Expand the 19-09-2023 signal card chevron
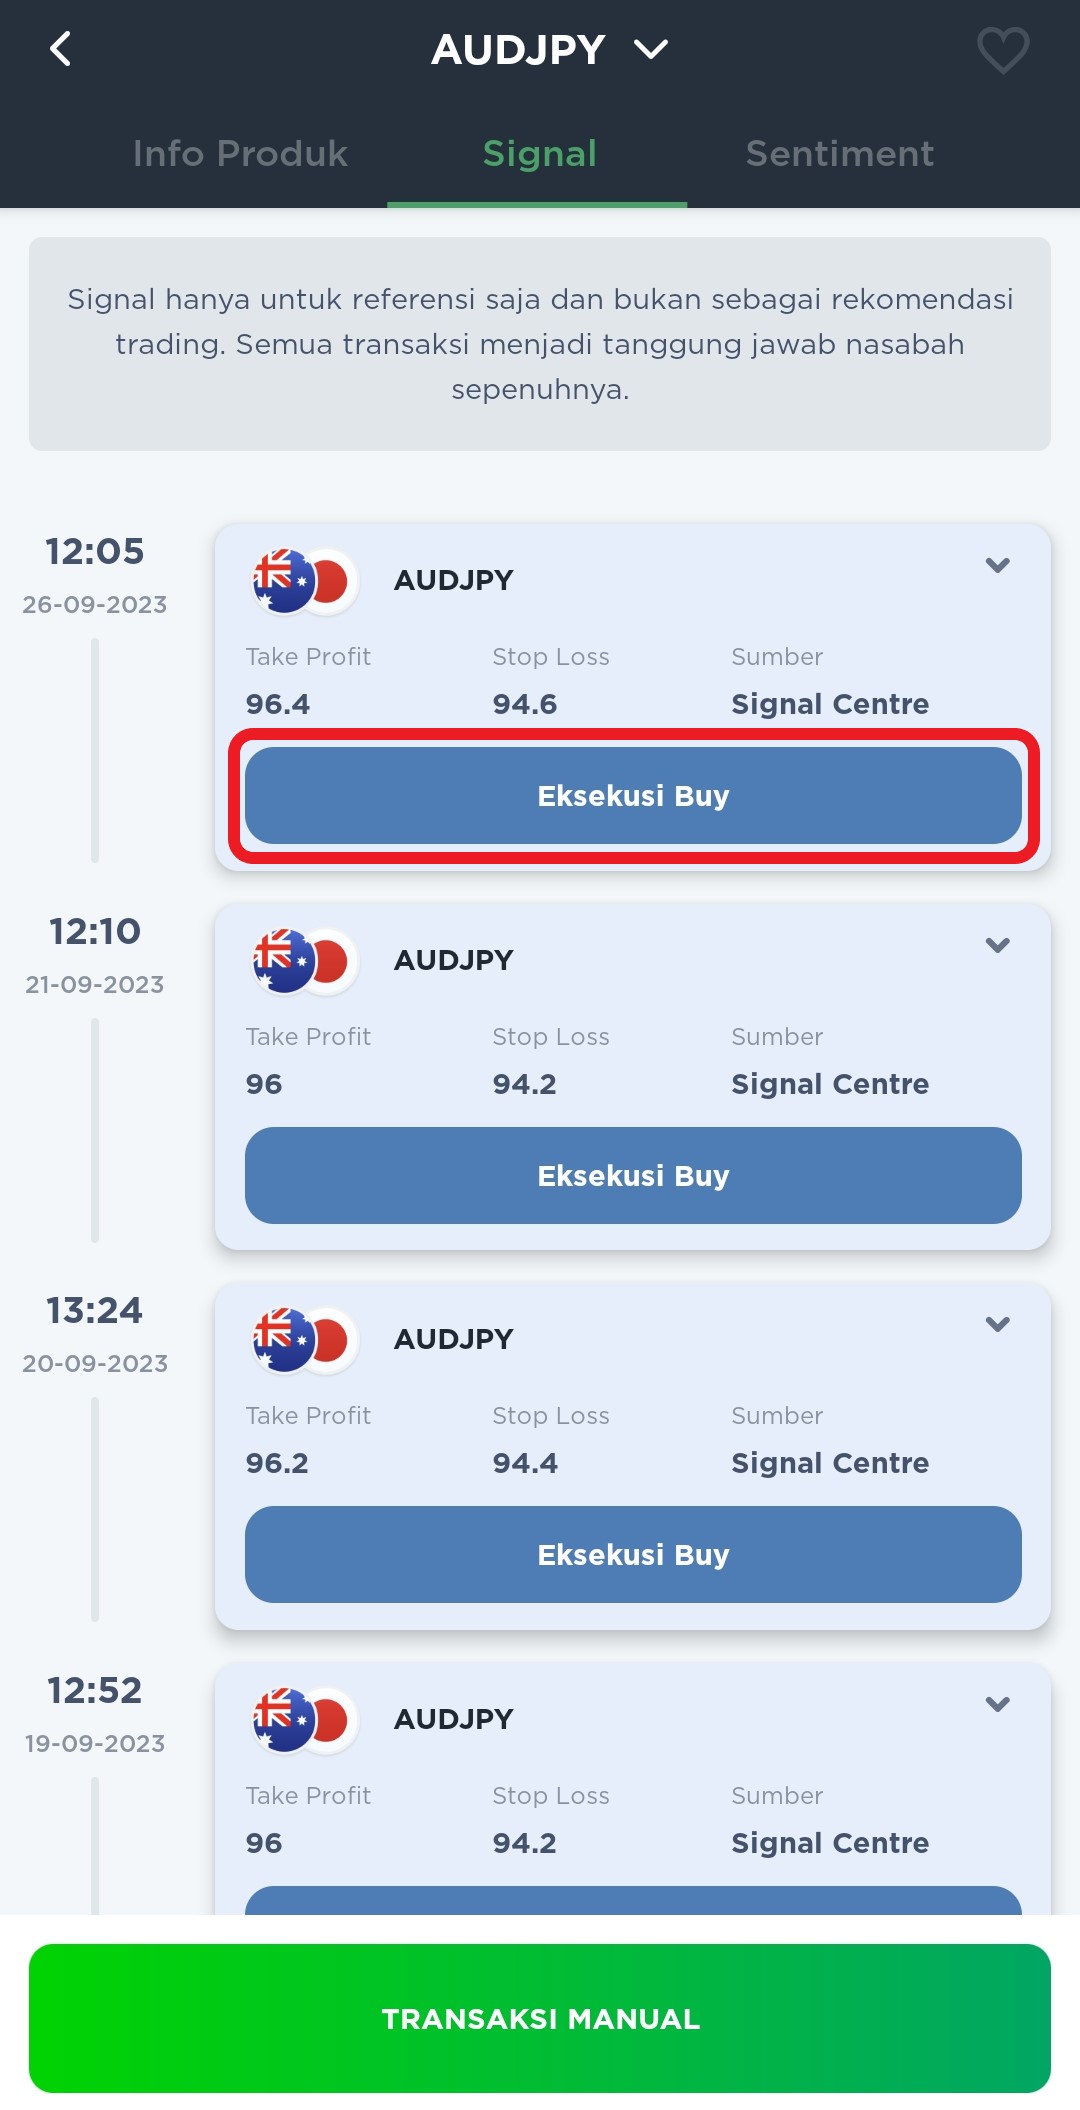This screenshot has width=1080, height=2110. [x=997, y=1704]
